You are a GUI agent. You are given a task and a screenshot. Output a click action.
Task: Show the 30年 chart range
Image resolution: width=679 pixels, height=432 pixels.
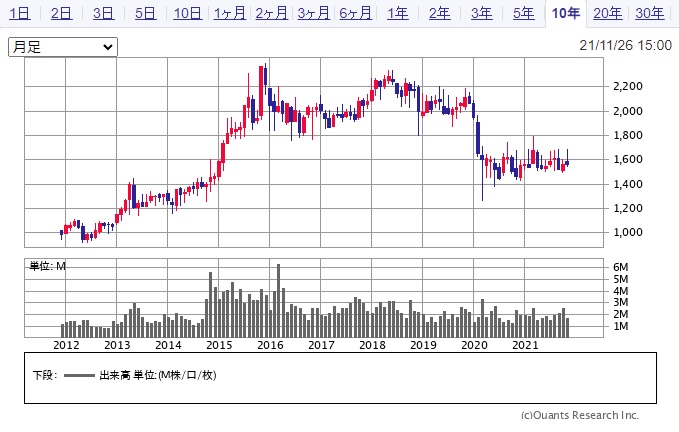tap(650, 13)
